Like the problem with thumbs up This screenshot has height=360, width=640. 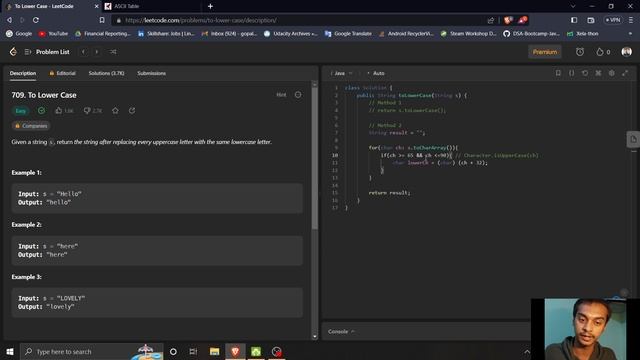click(64, 111)
